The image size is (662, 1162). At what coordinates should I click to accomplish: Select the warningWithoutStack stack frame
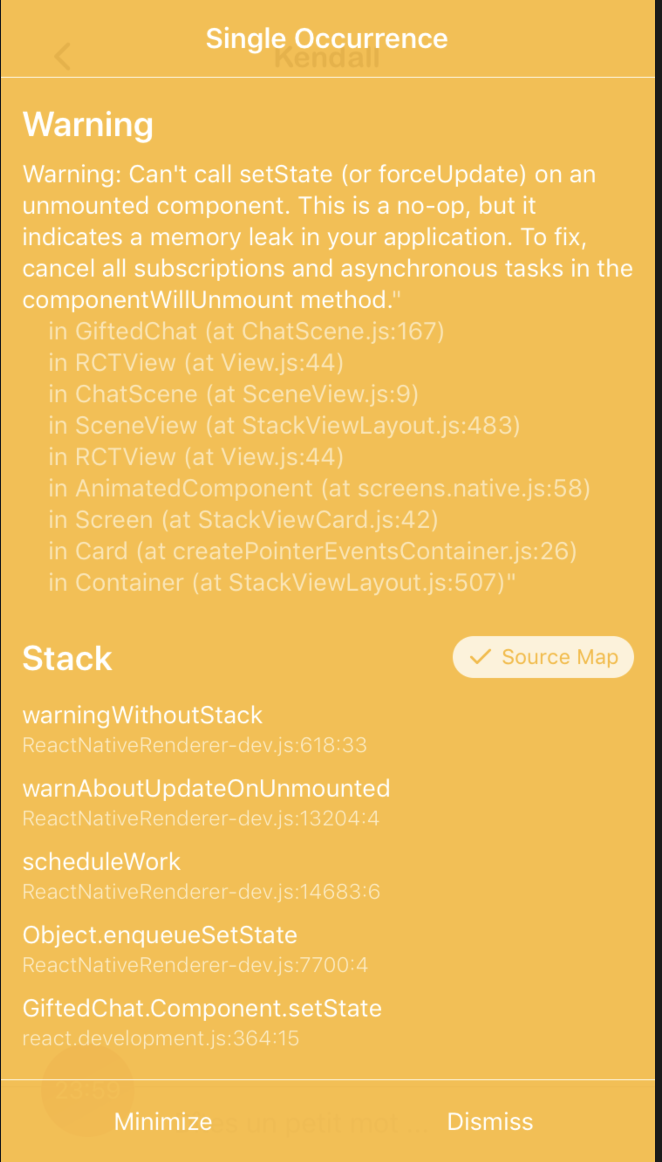click(142, 716)
